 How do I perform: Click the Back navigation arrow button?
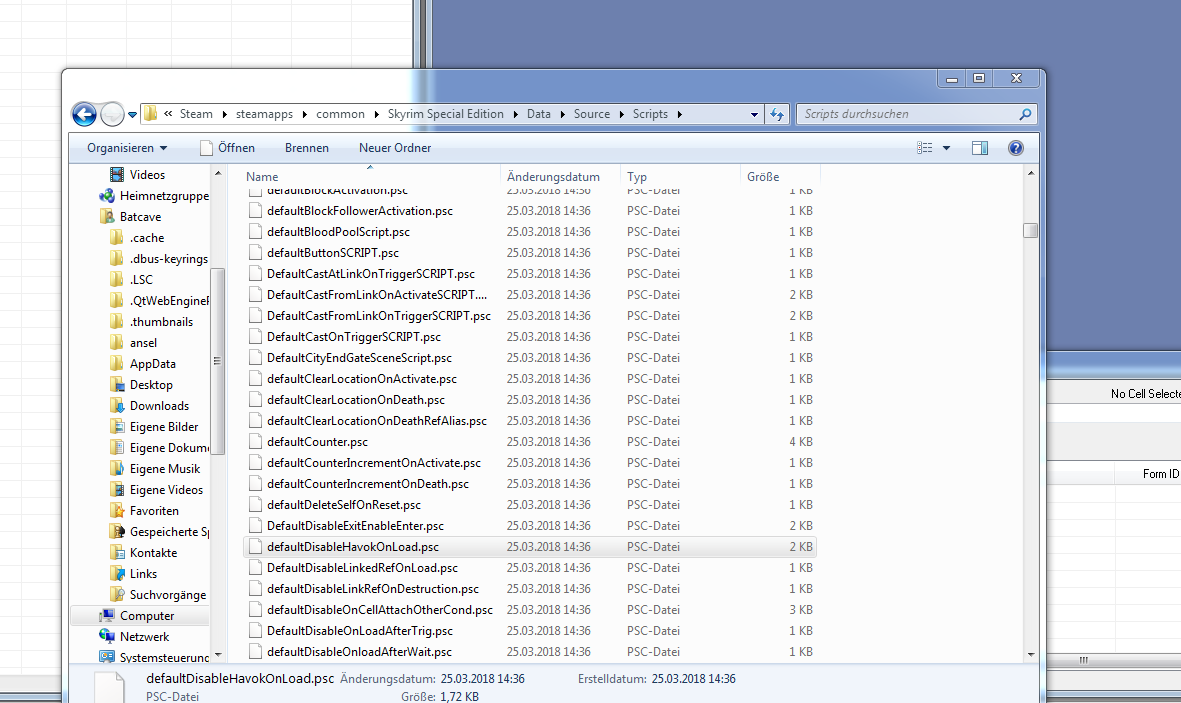pos(84,114)
